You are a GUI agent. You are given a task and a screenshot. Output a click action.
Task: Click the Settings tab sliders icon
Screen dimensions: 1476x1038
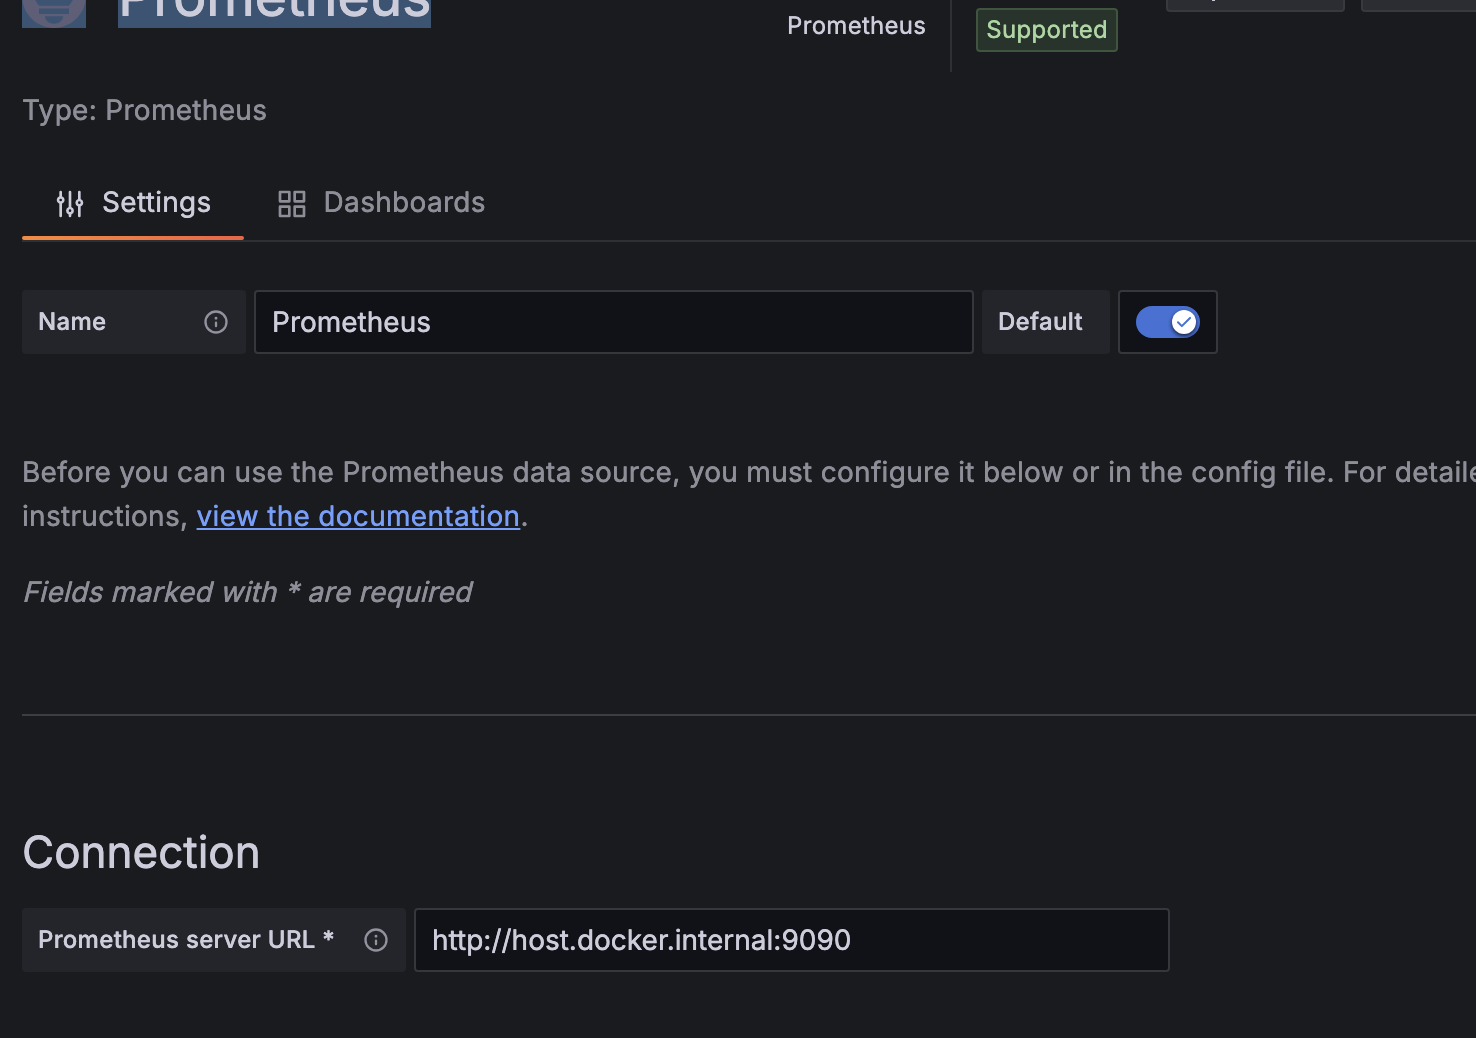[70, 204]
